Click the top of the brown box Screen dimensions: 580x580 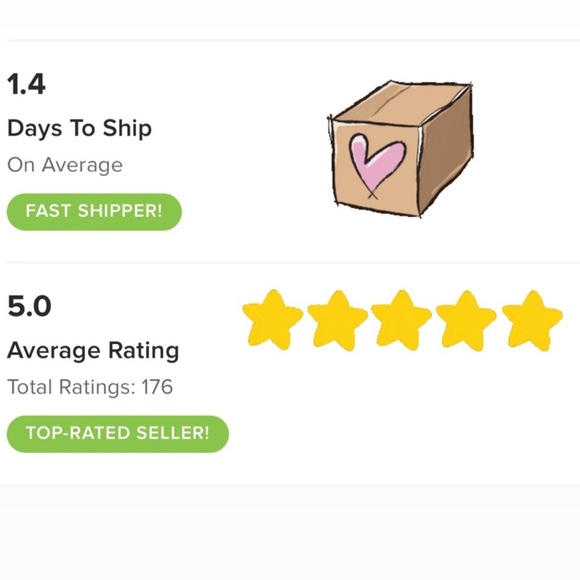(401, 102)
